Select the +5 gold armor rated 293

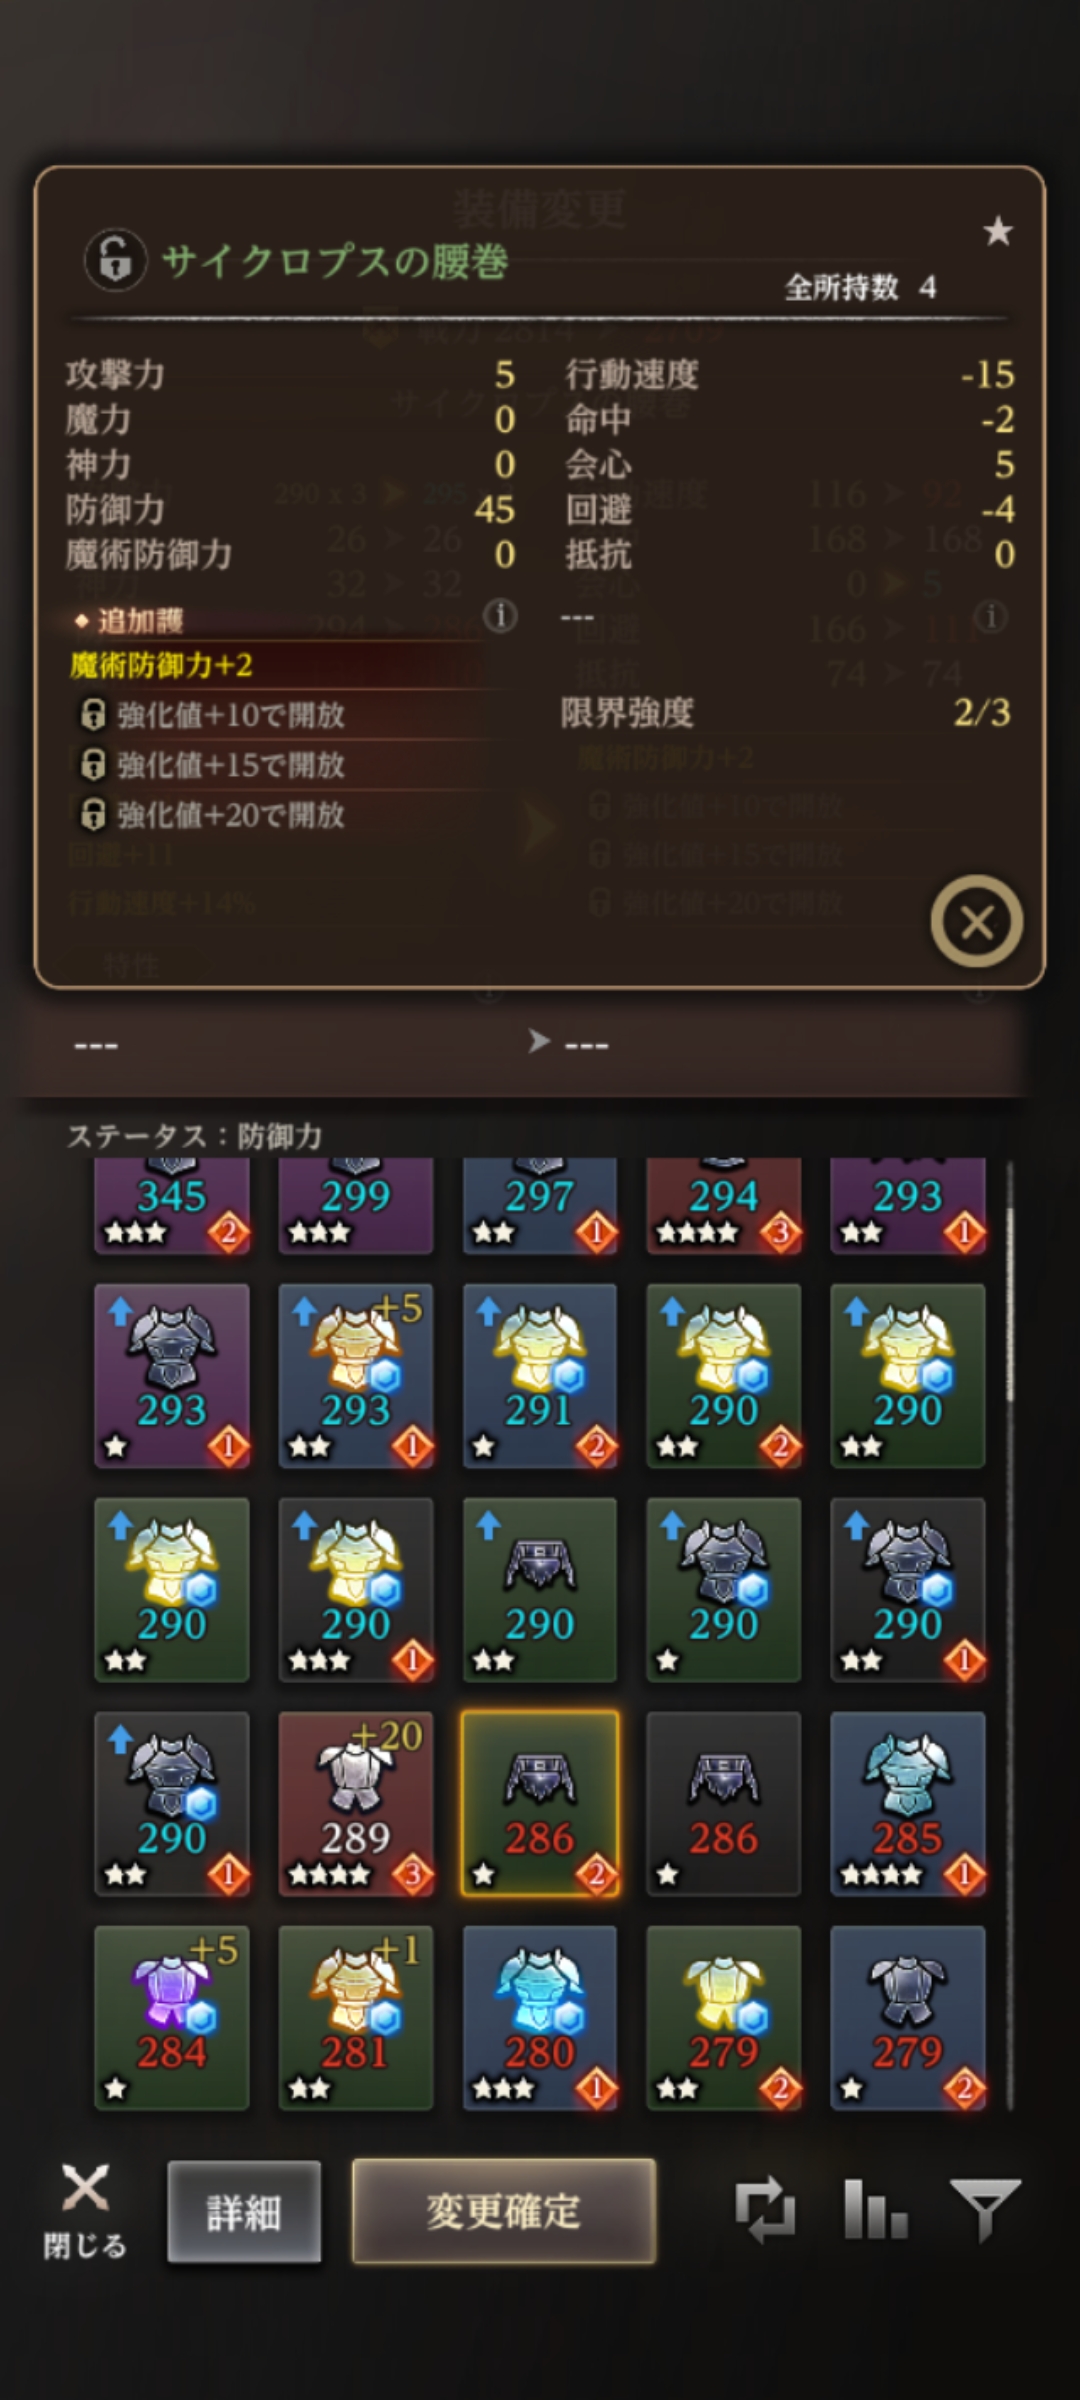click(x=356, y=1376)
